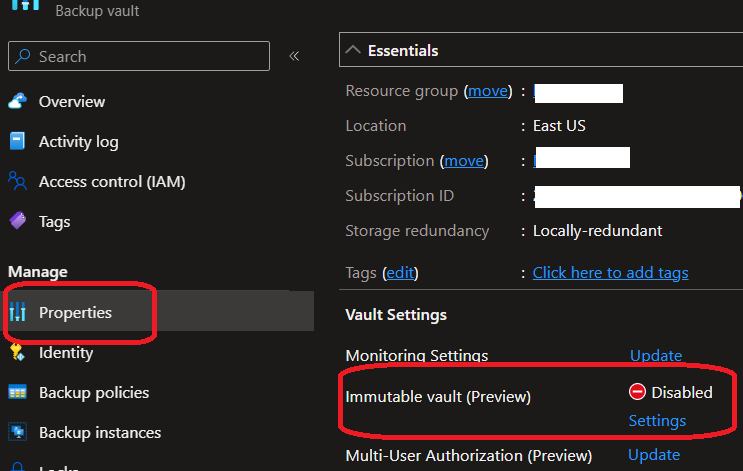Click the Backup policies icon
The width and height of the screenshot is (743, 471).
coord(17,392)
